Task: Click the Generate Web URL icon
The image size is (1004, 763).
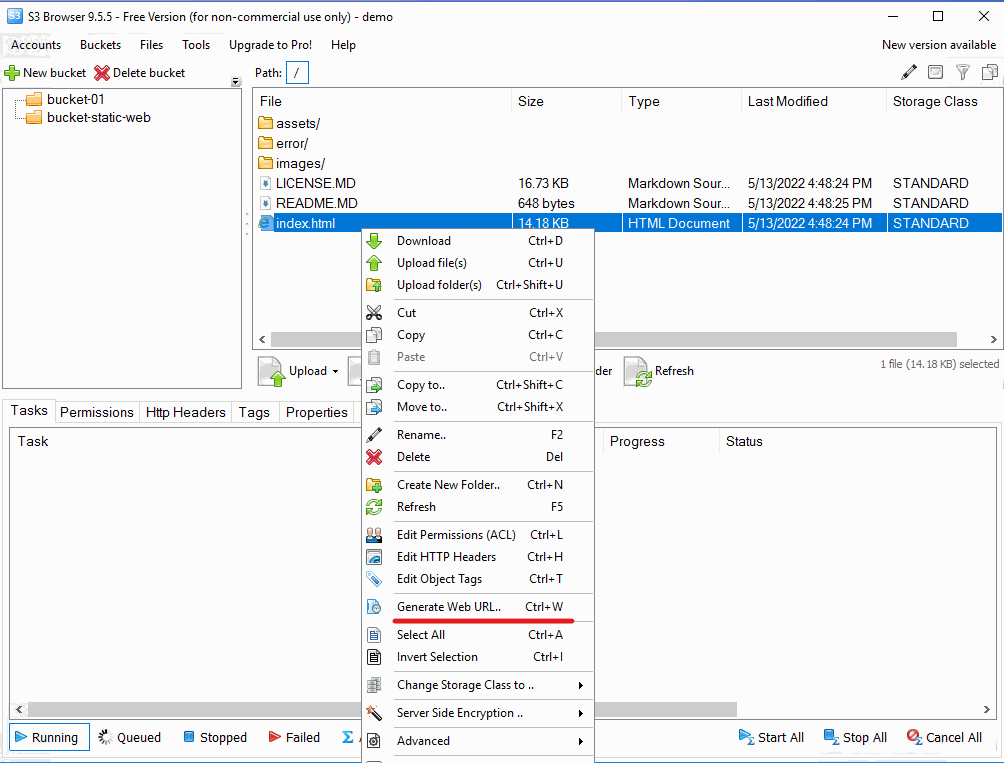Action: pyautogui.click(x=374, y=607)
